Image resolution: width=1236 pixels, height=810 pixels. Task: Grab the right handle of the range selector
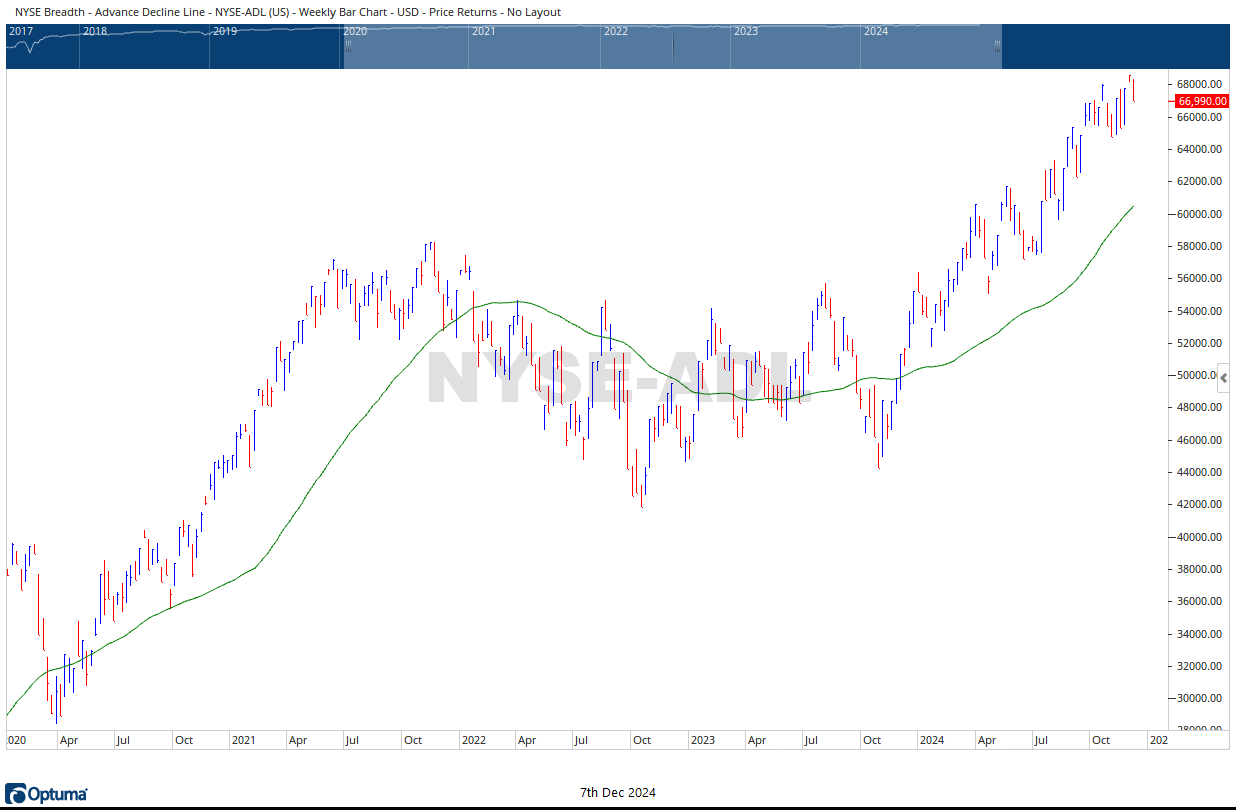click(x=996, y=45)
